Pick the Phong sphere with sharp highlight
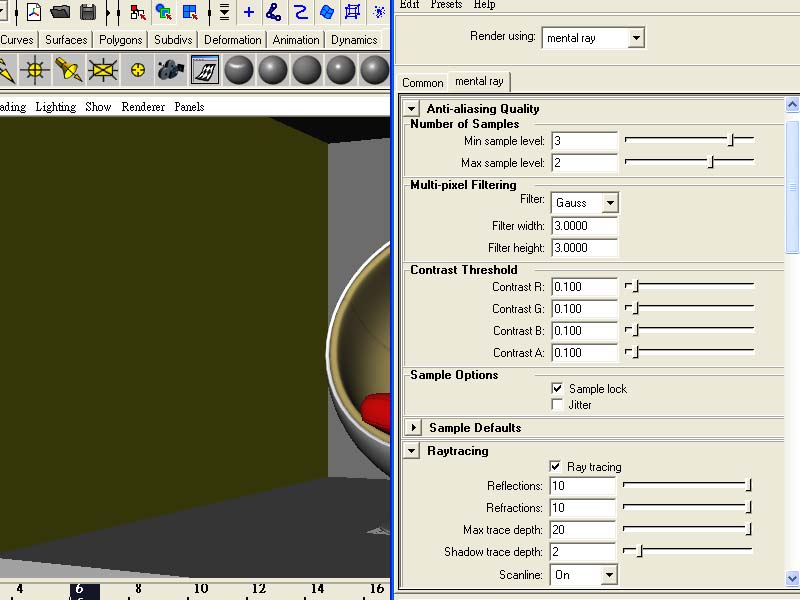 click(x=341, y=70)
